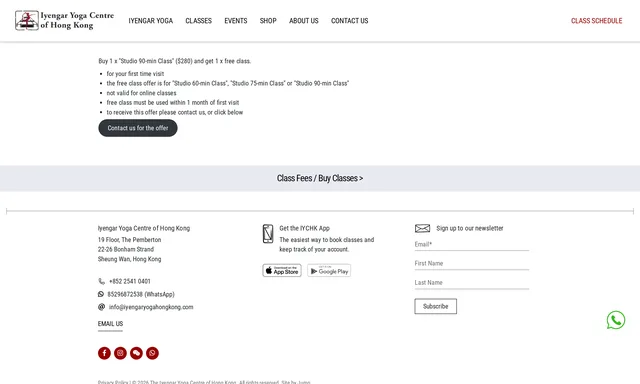Open the About Us menu
640x384 pixels.
point(304,21)
